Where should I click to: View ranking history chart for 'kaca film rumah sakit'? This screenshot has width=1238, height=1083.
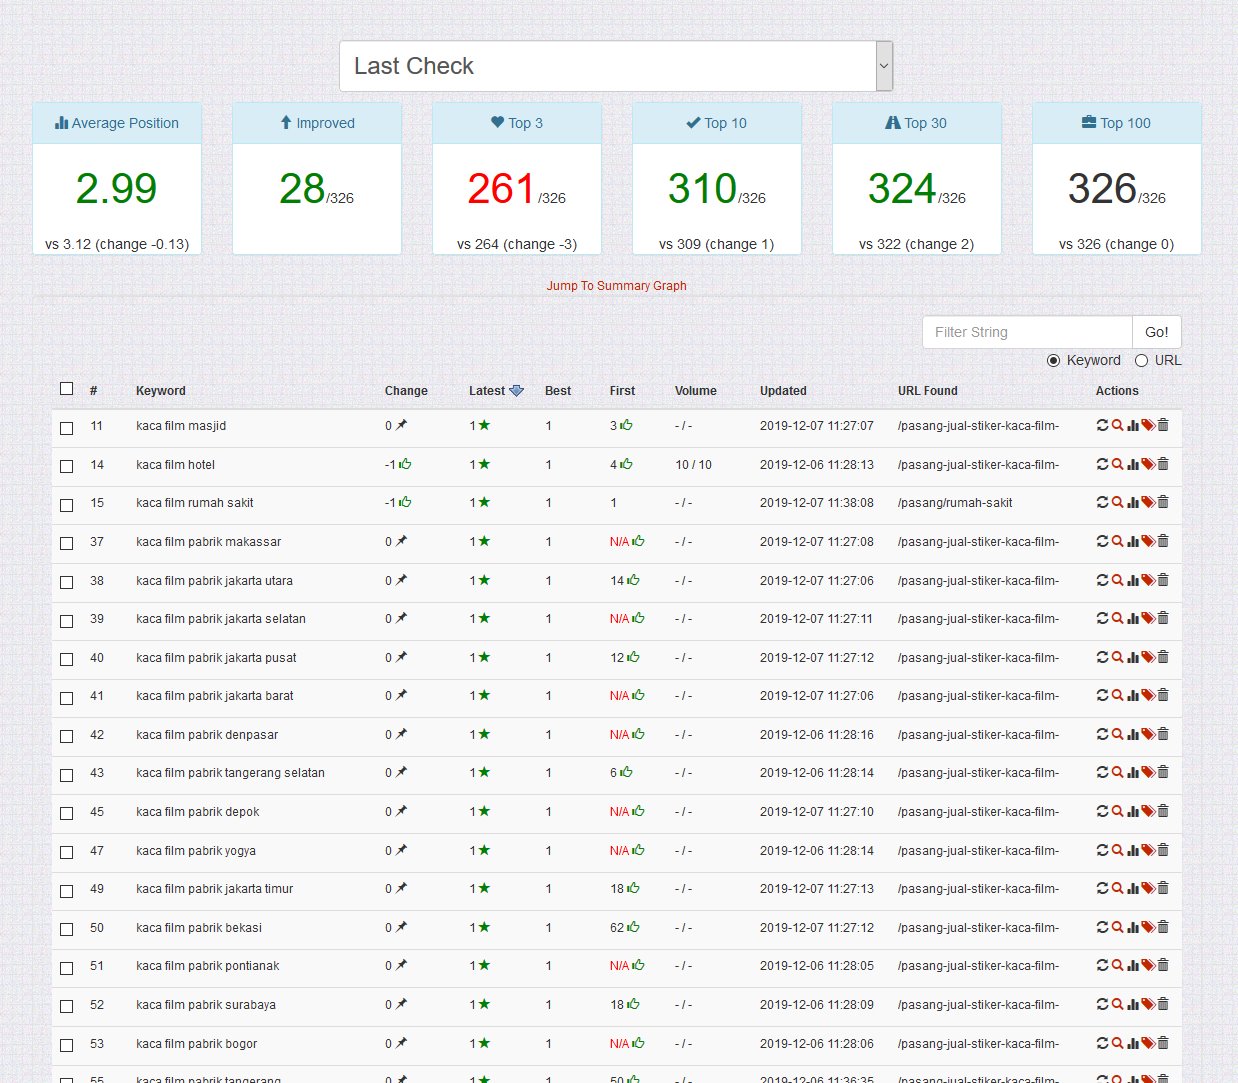click(1133, 502)
